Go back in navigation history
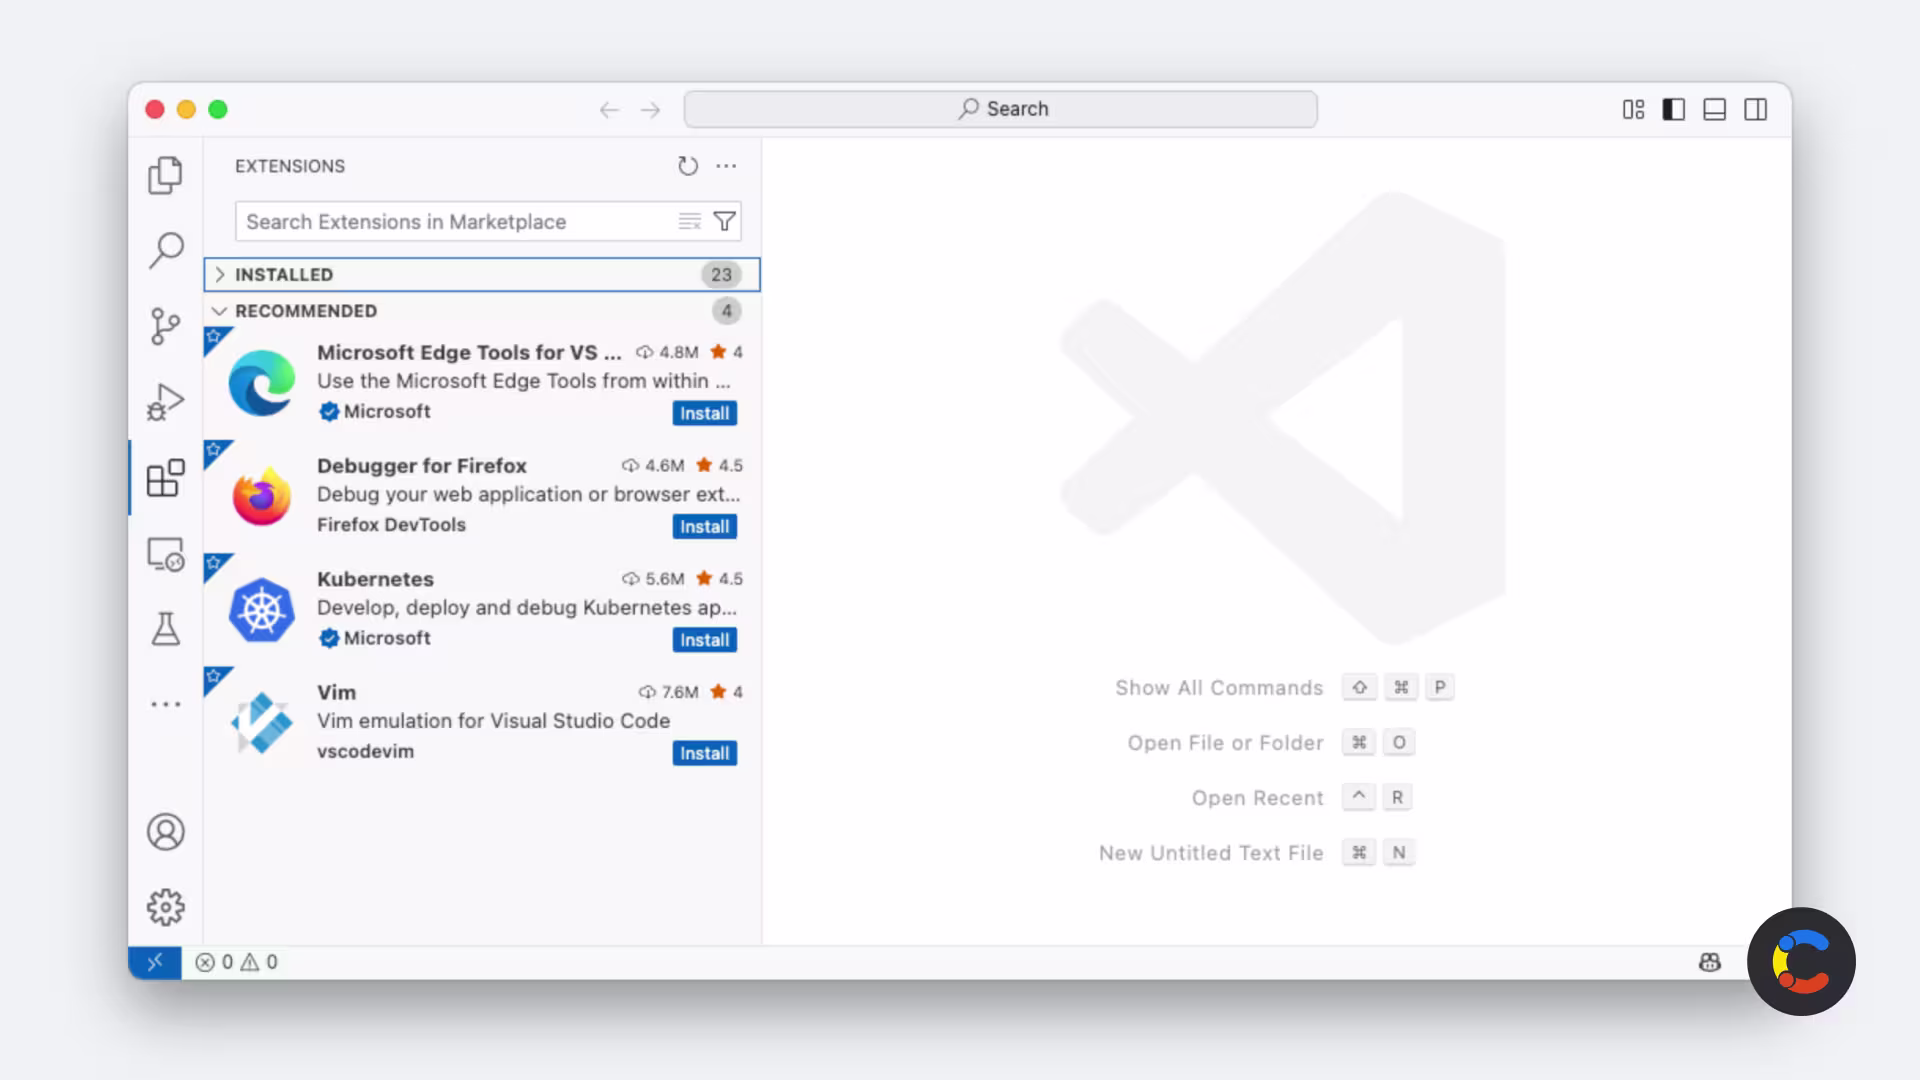 (x=609, y=110)
